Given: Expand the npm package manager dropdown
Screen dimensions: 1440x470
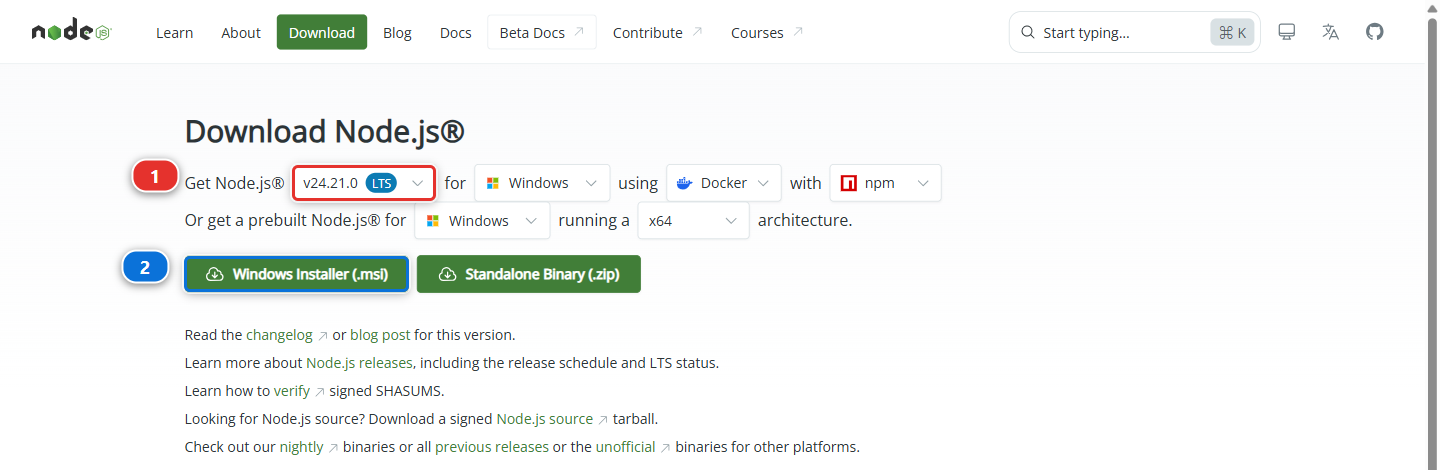Looking at the screenshot, I should [885, 183].
